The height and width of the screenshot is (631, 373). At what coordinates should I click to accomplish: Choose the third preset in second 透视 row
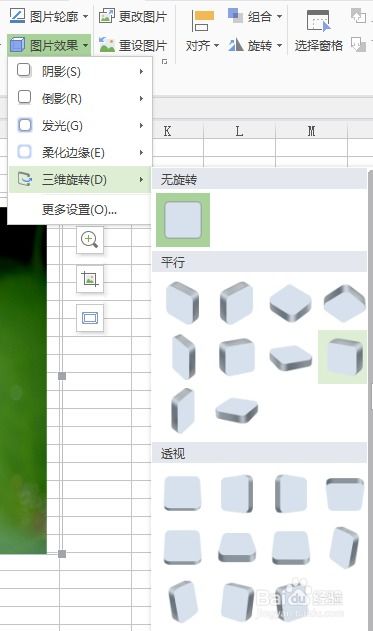[x=291, y=547]
